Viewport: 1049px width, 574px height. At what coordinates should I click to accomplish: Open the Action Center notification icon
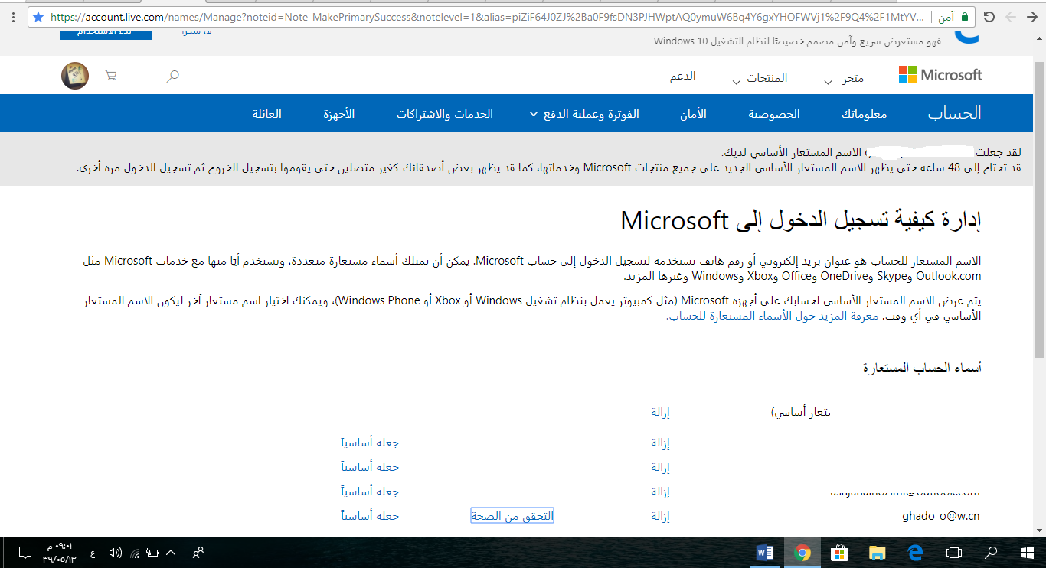(24, 553)
